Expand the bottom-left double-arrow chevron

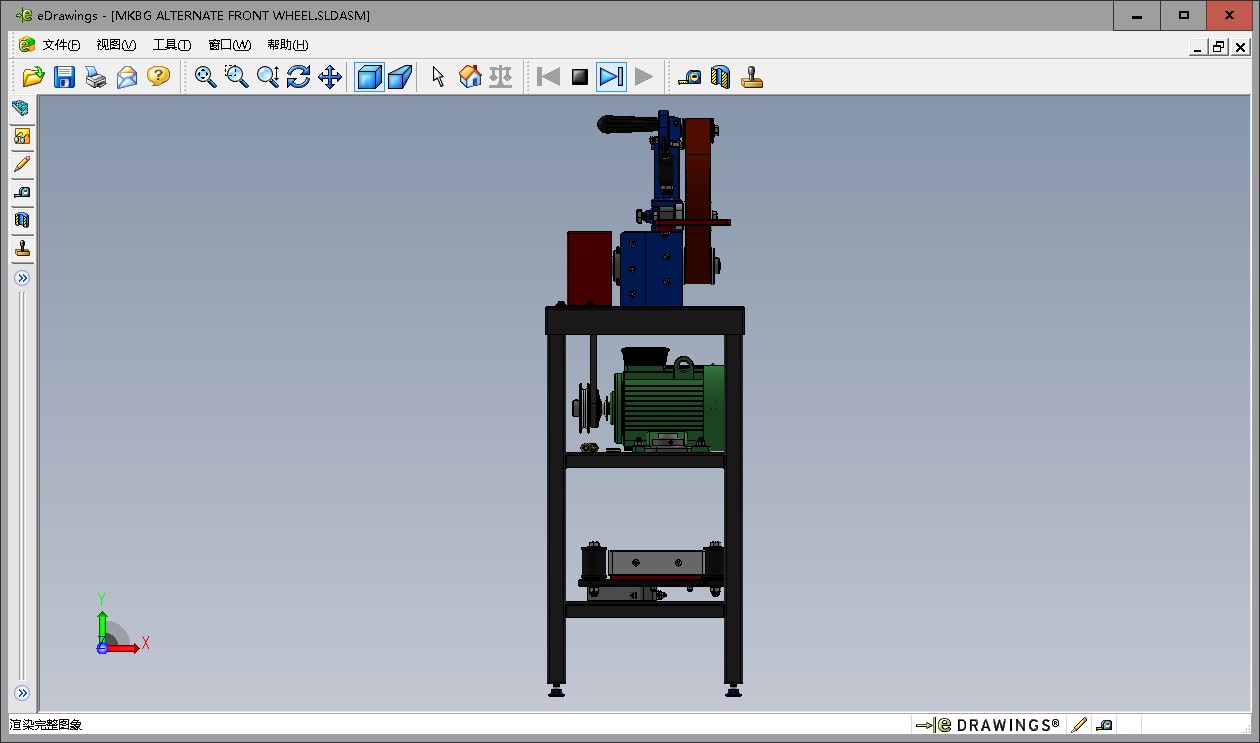(22, 693)
